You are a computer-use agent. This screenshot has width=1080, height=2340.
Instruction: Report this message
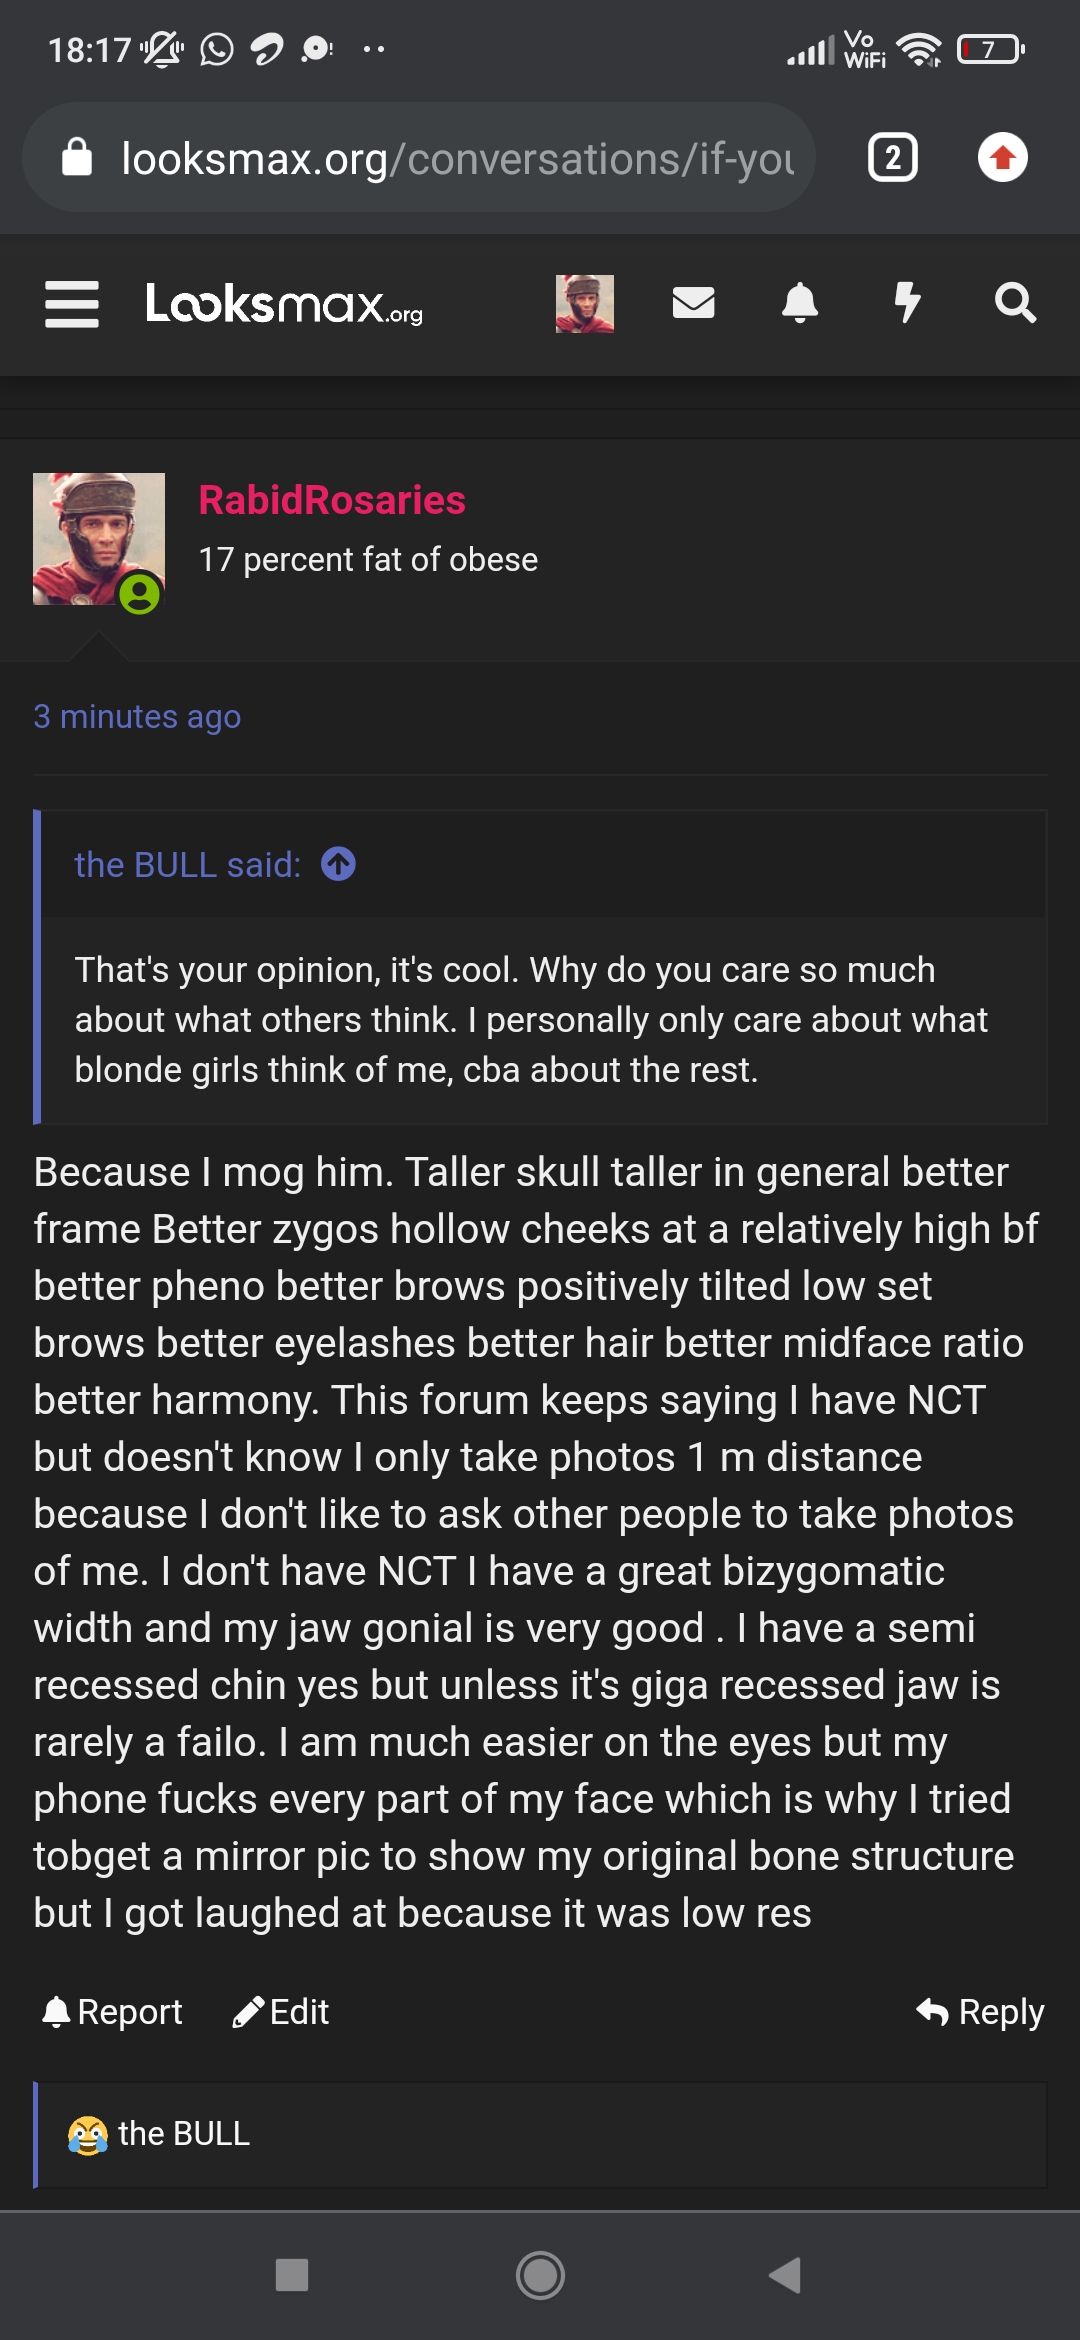[112, 2012]
